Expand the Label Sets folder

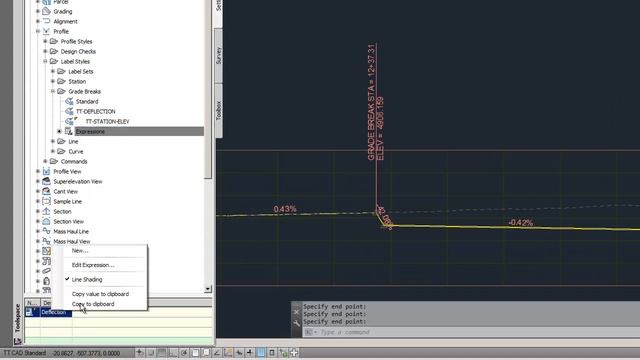click(x=53, y=71)
